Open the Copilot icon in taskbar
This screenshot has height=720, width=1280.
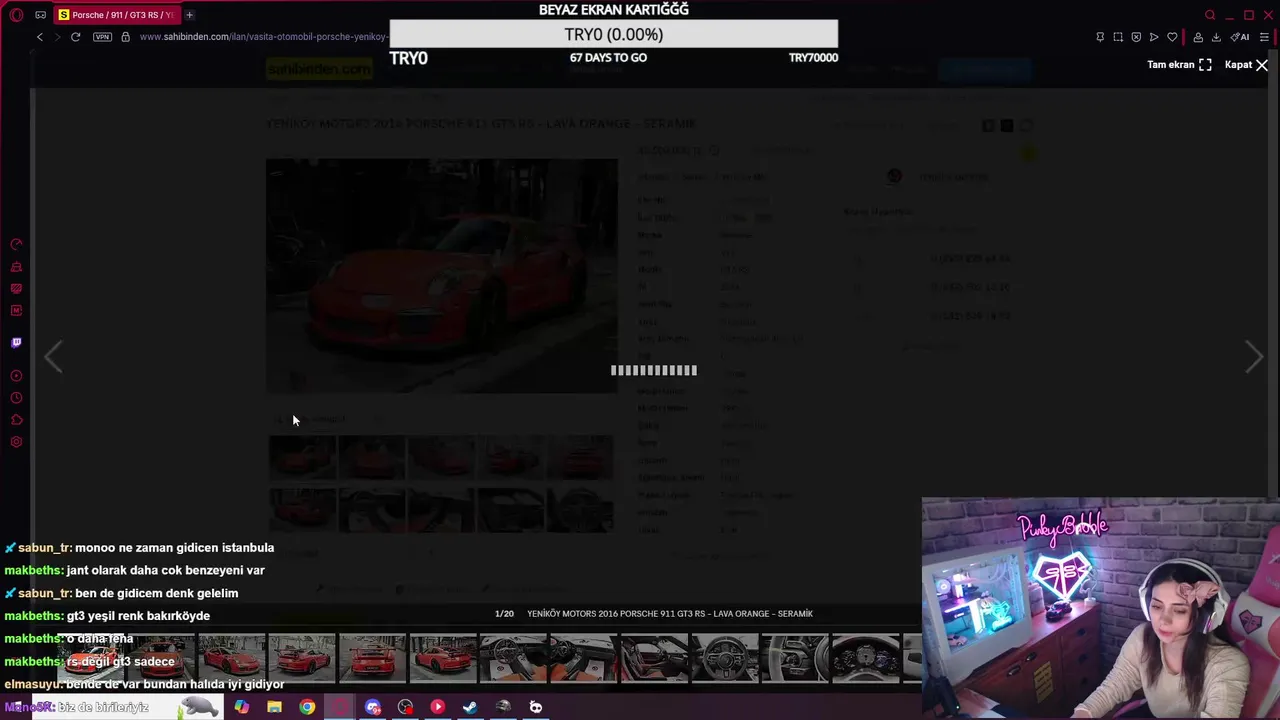click(x=242, y=707)
